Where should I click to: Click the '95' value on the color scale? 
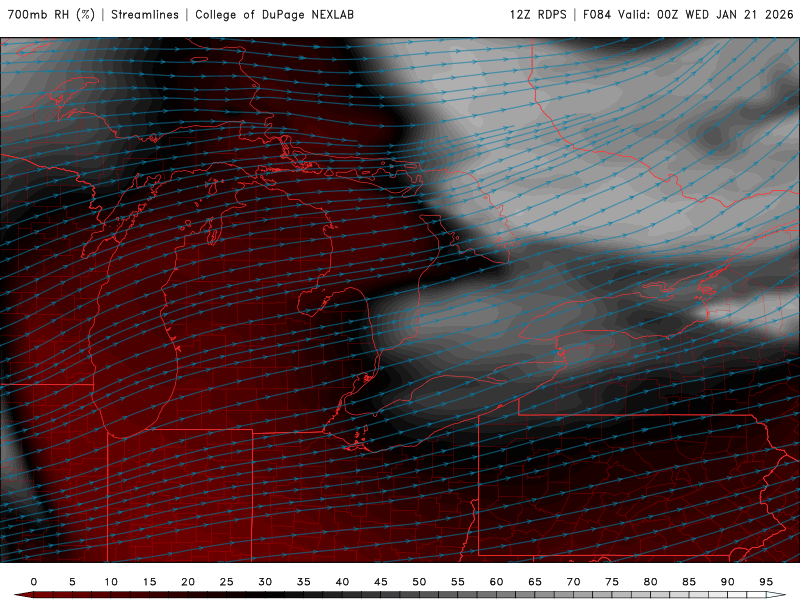pos(766,582)
